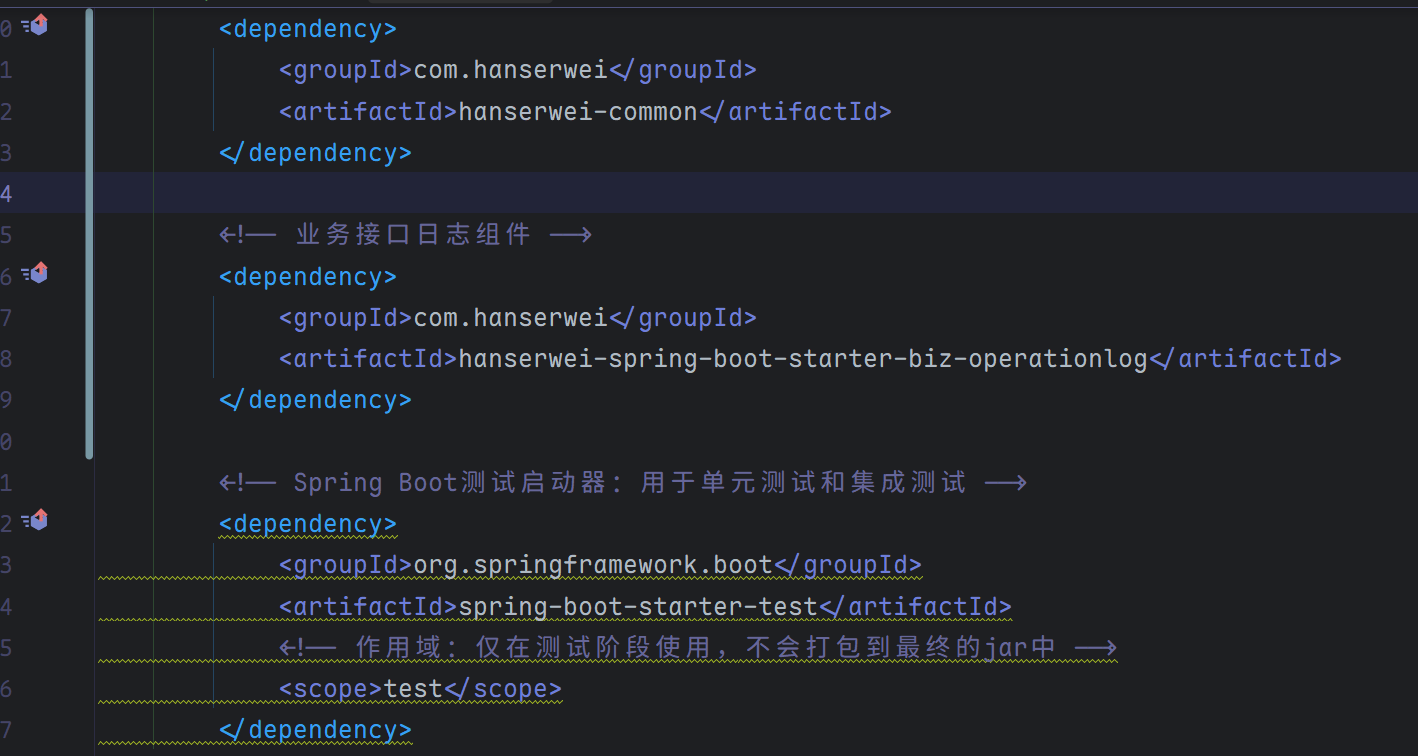The height and width of the screenshot is (756, 1418).
Task: Click the hanserwei-spring-boot-starter-biz-operationlog artifactId value
Action: pos(803,358)
